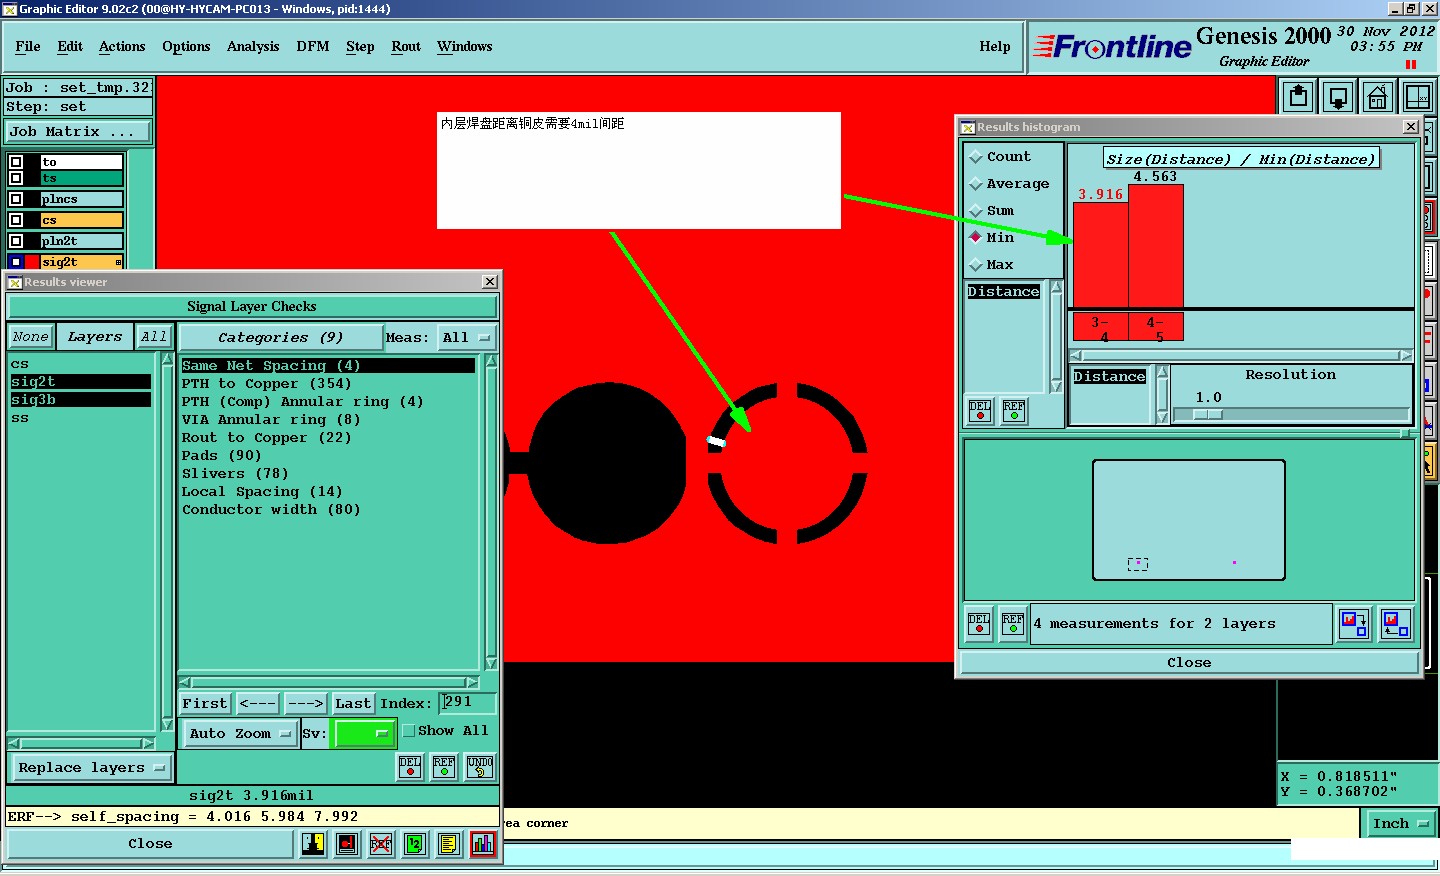The image size is (1440, 876).
Task: Click the Last result button
Action: (x=353, y=704)
